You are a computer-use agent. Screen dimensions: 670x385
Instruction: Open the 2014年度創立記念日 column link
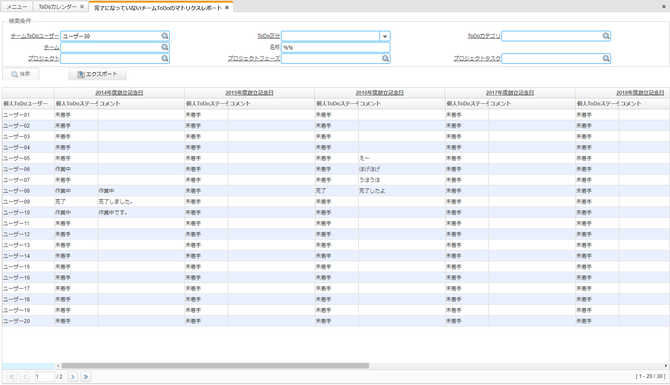119,93
